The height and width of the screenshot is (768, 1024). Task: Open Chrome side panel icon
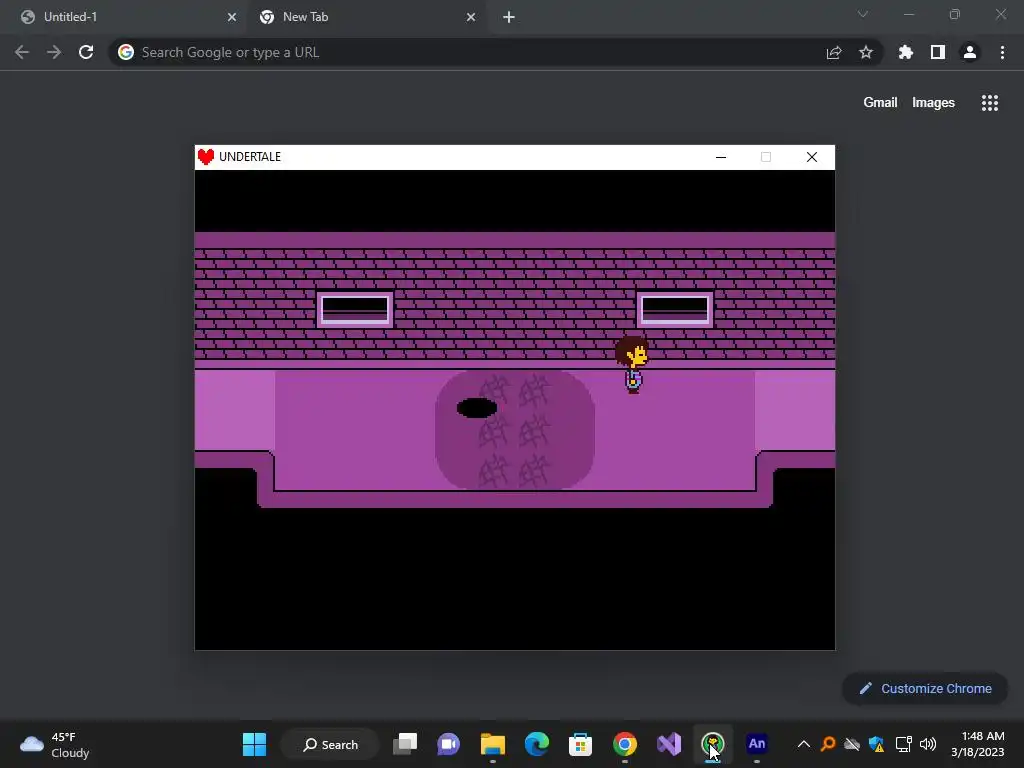pyautogui.click(x=938, y=52)
